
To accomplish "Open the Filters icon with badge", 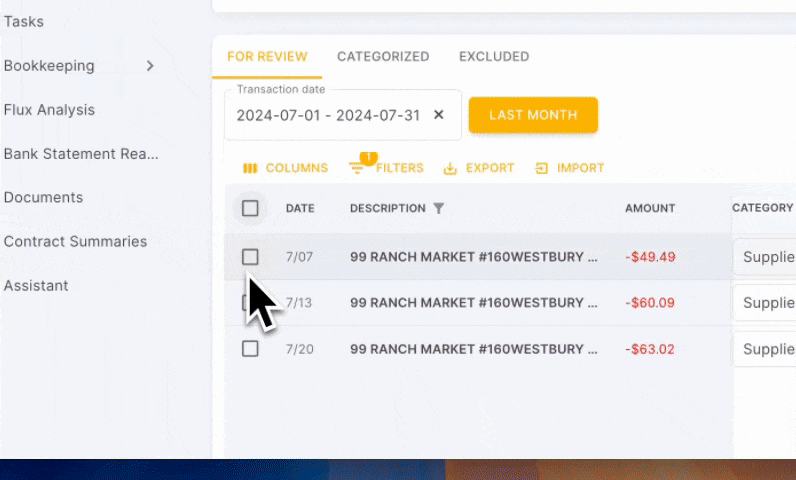I will (x=357, y=168).
